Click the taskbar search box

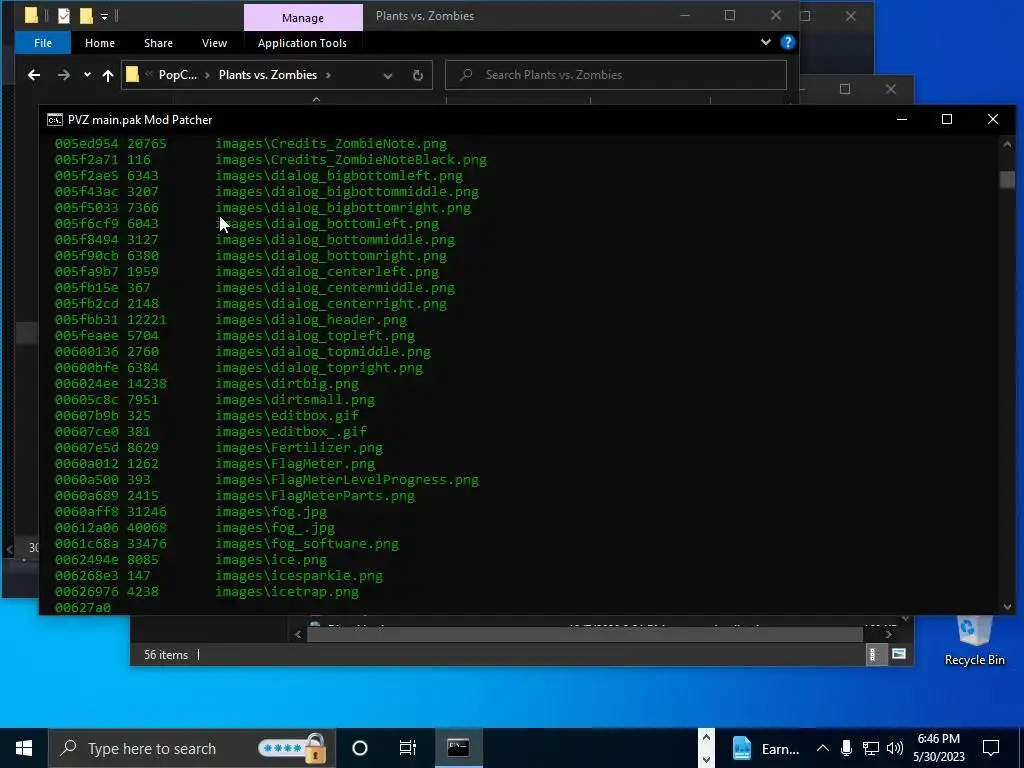[191, 748]
